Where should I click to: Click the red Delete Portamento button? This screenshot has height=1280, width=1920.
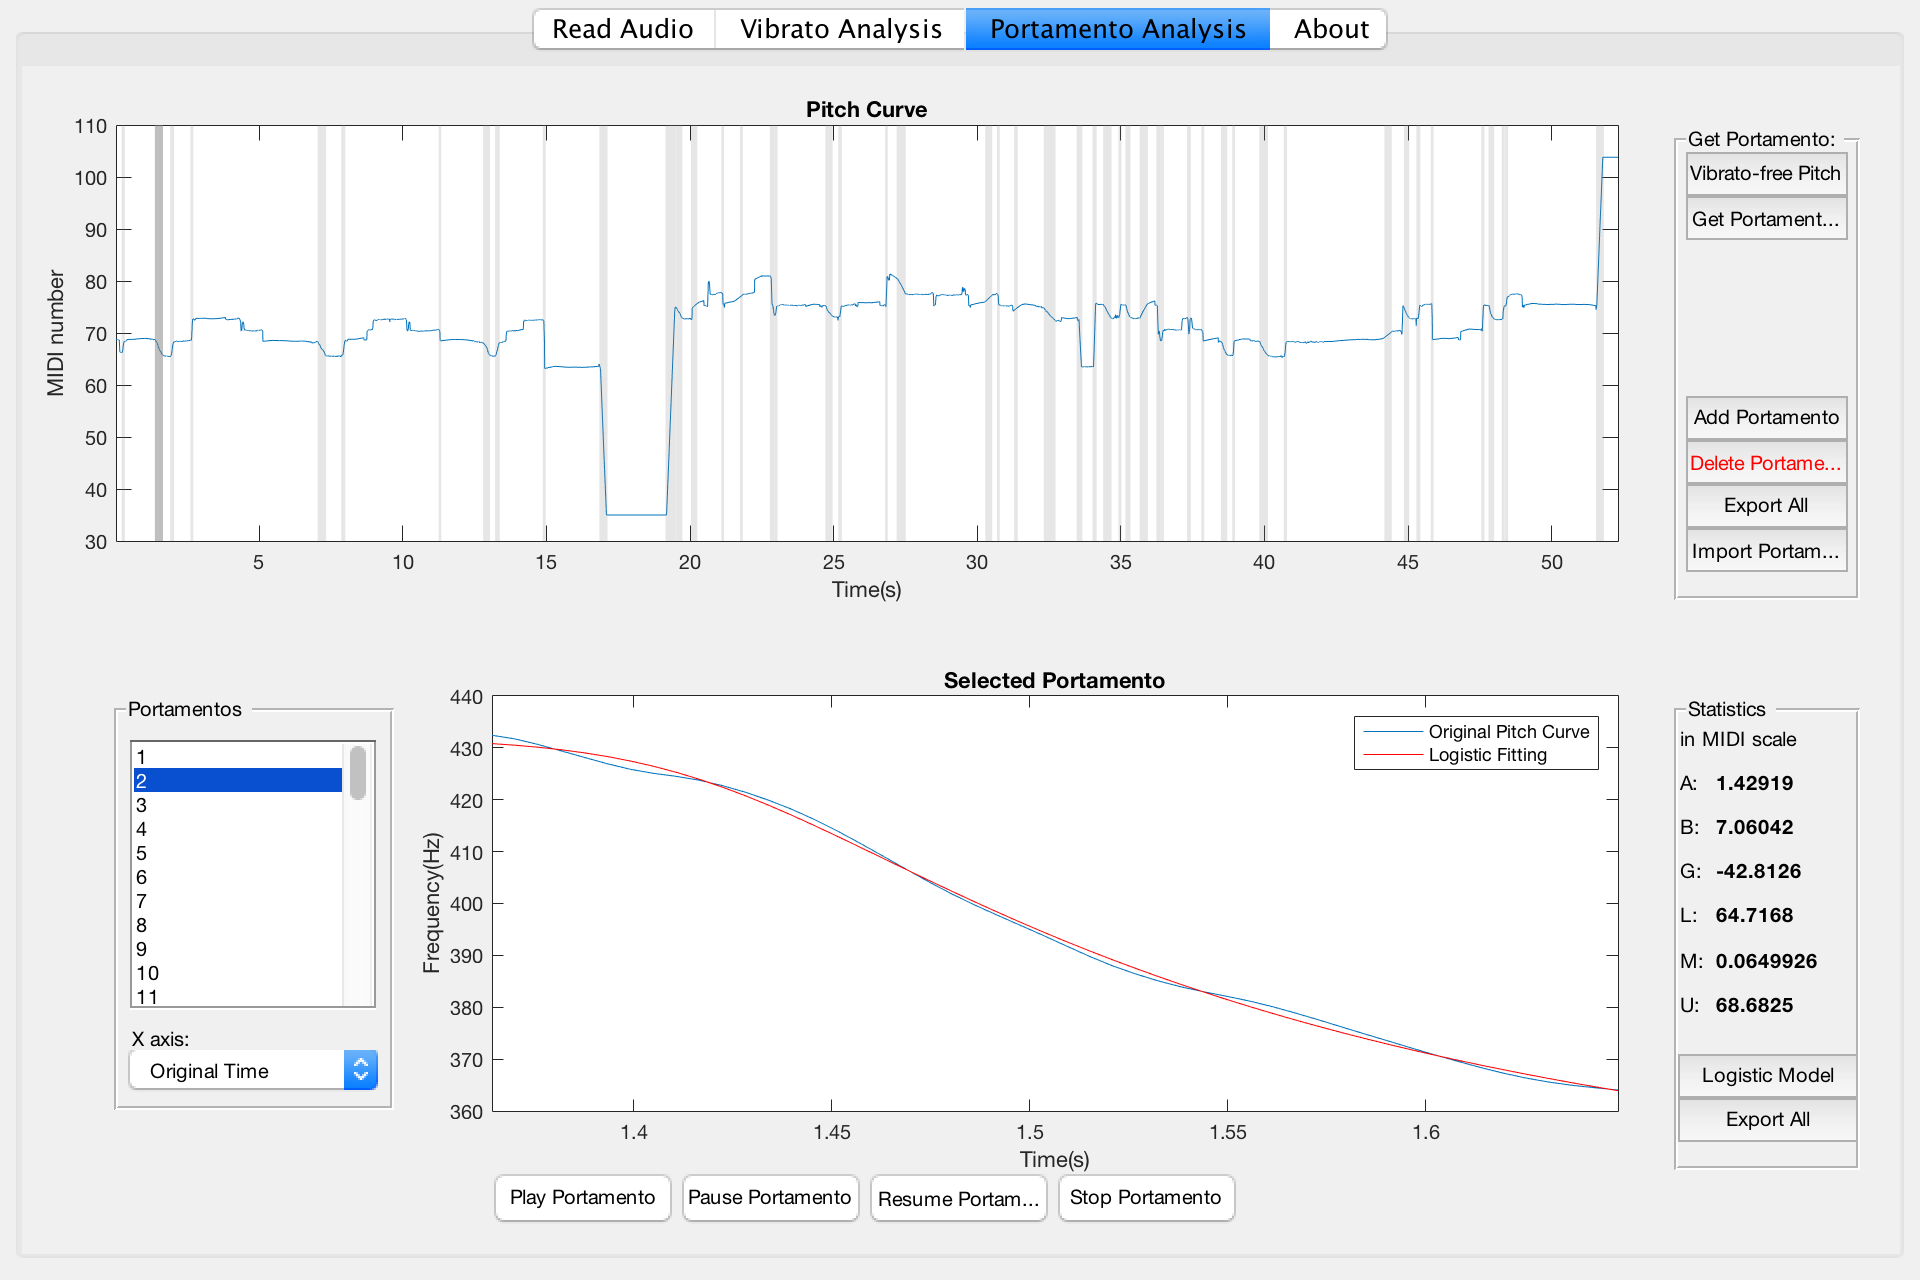click(1765, 463)
